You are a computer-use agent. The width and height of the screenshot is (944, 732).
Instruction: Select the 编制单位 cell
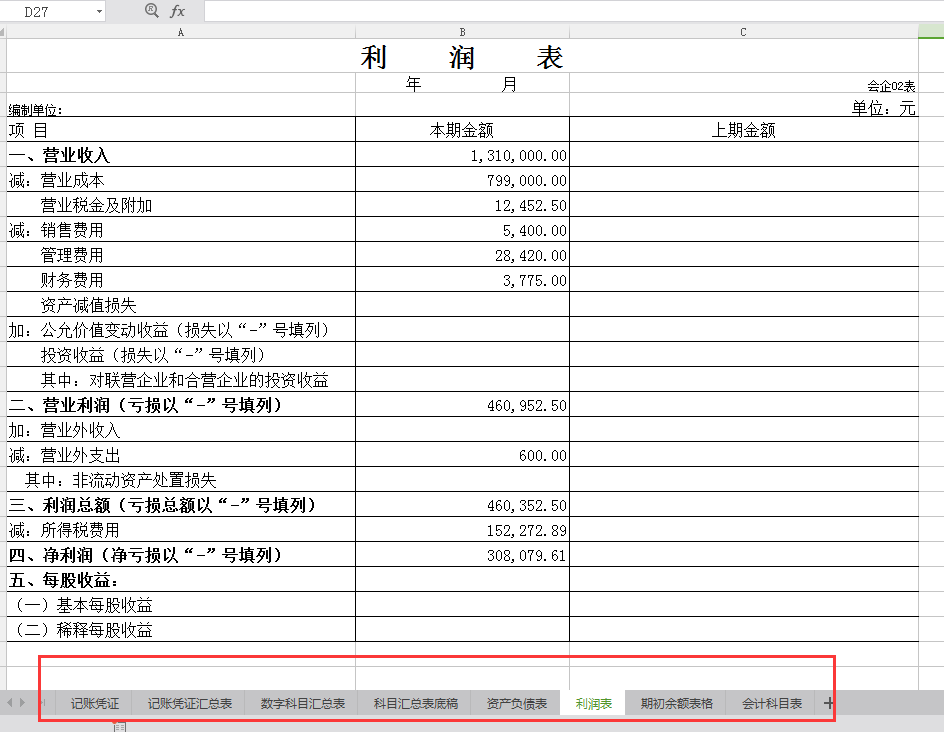click(180, 105)
